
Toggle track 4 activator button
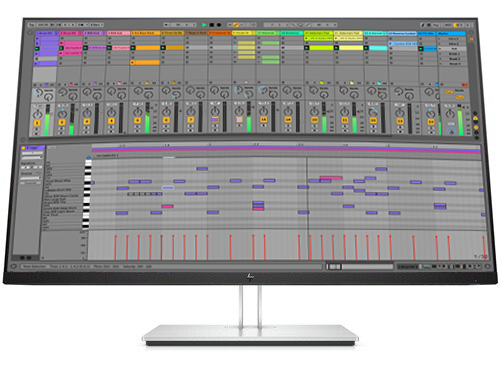111,121
